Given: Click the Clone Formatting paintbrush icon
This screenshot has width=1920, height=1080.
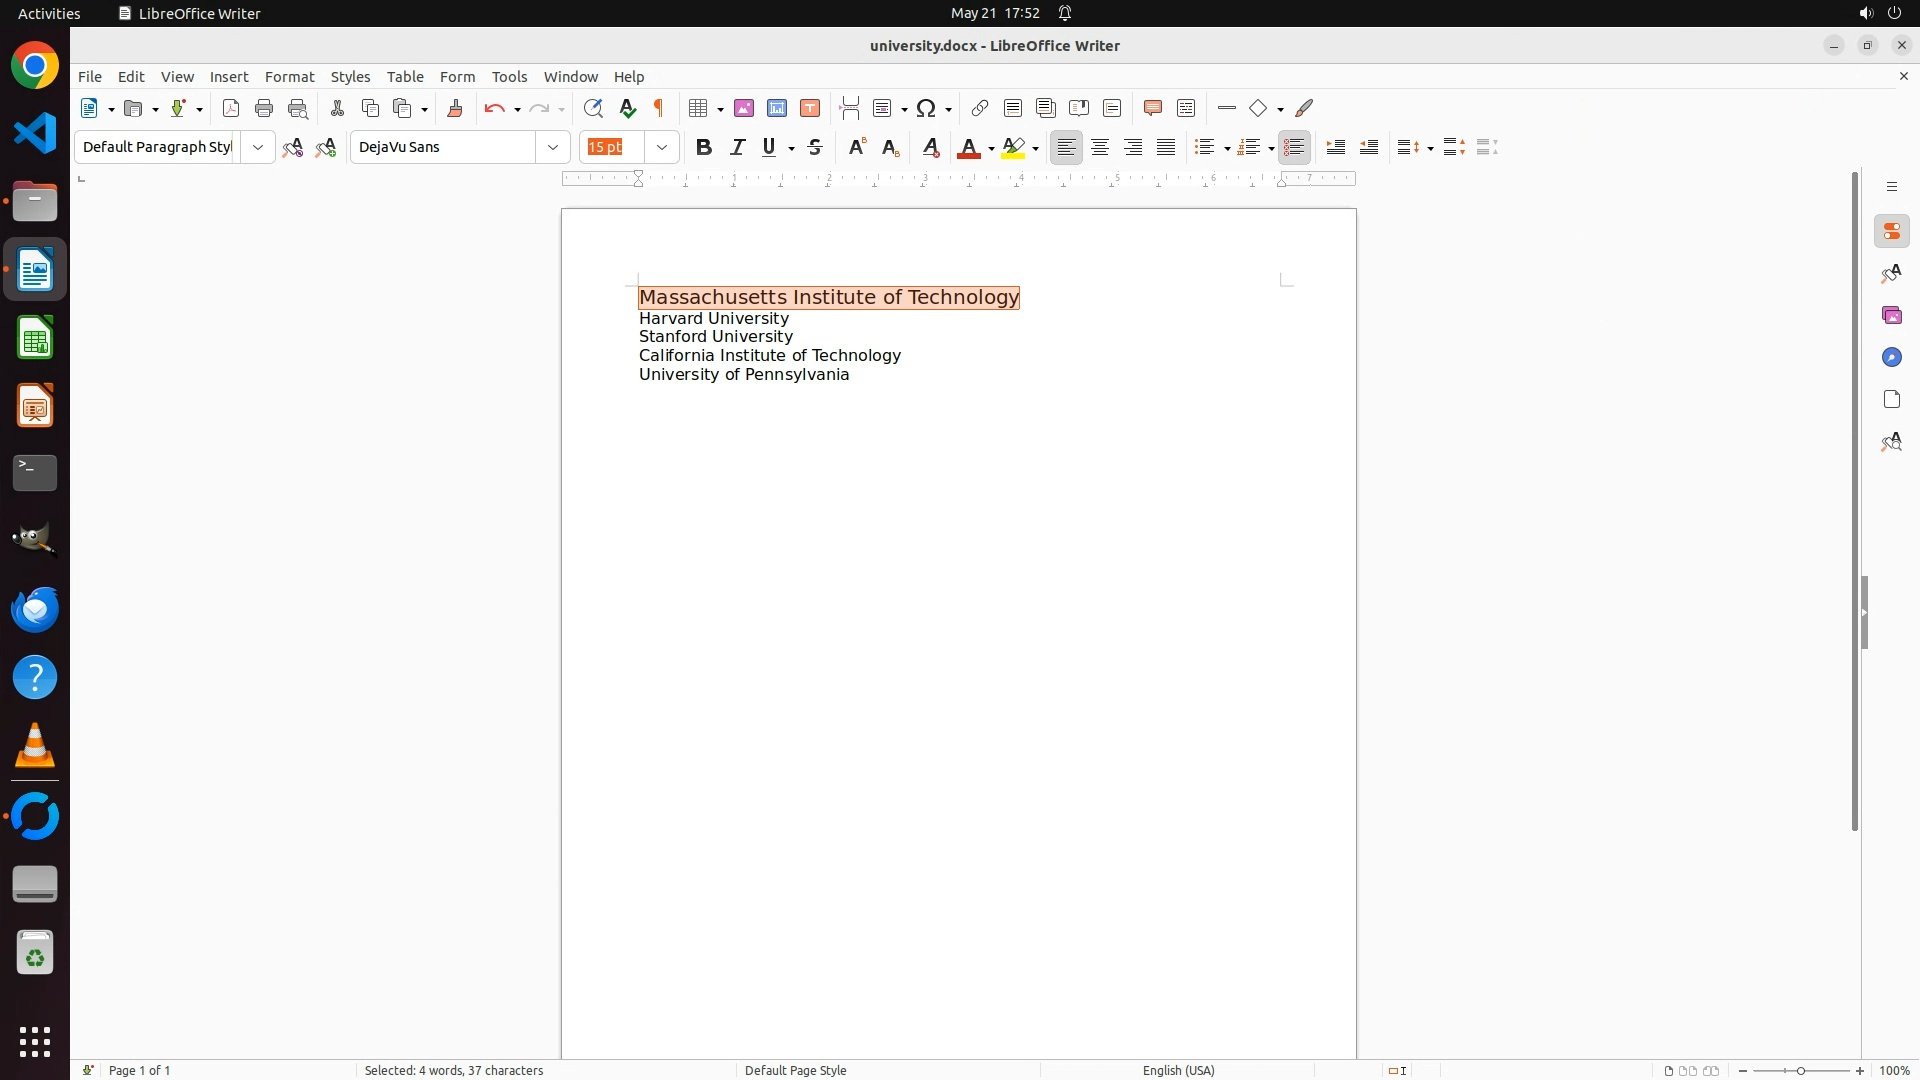Looking at the screenshot, I should [455, 108].
